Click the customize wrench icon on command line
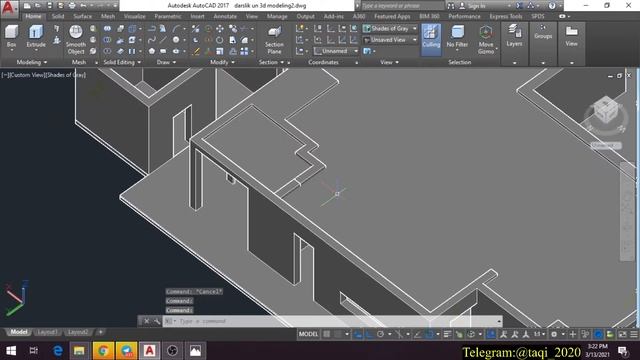This screenshot has height=360, width=640. pos(157,321)
